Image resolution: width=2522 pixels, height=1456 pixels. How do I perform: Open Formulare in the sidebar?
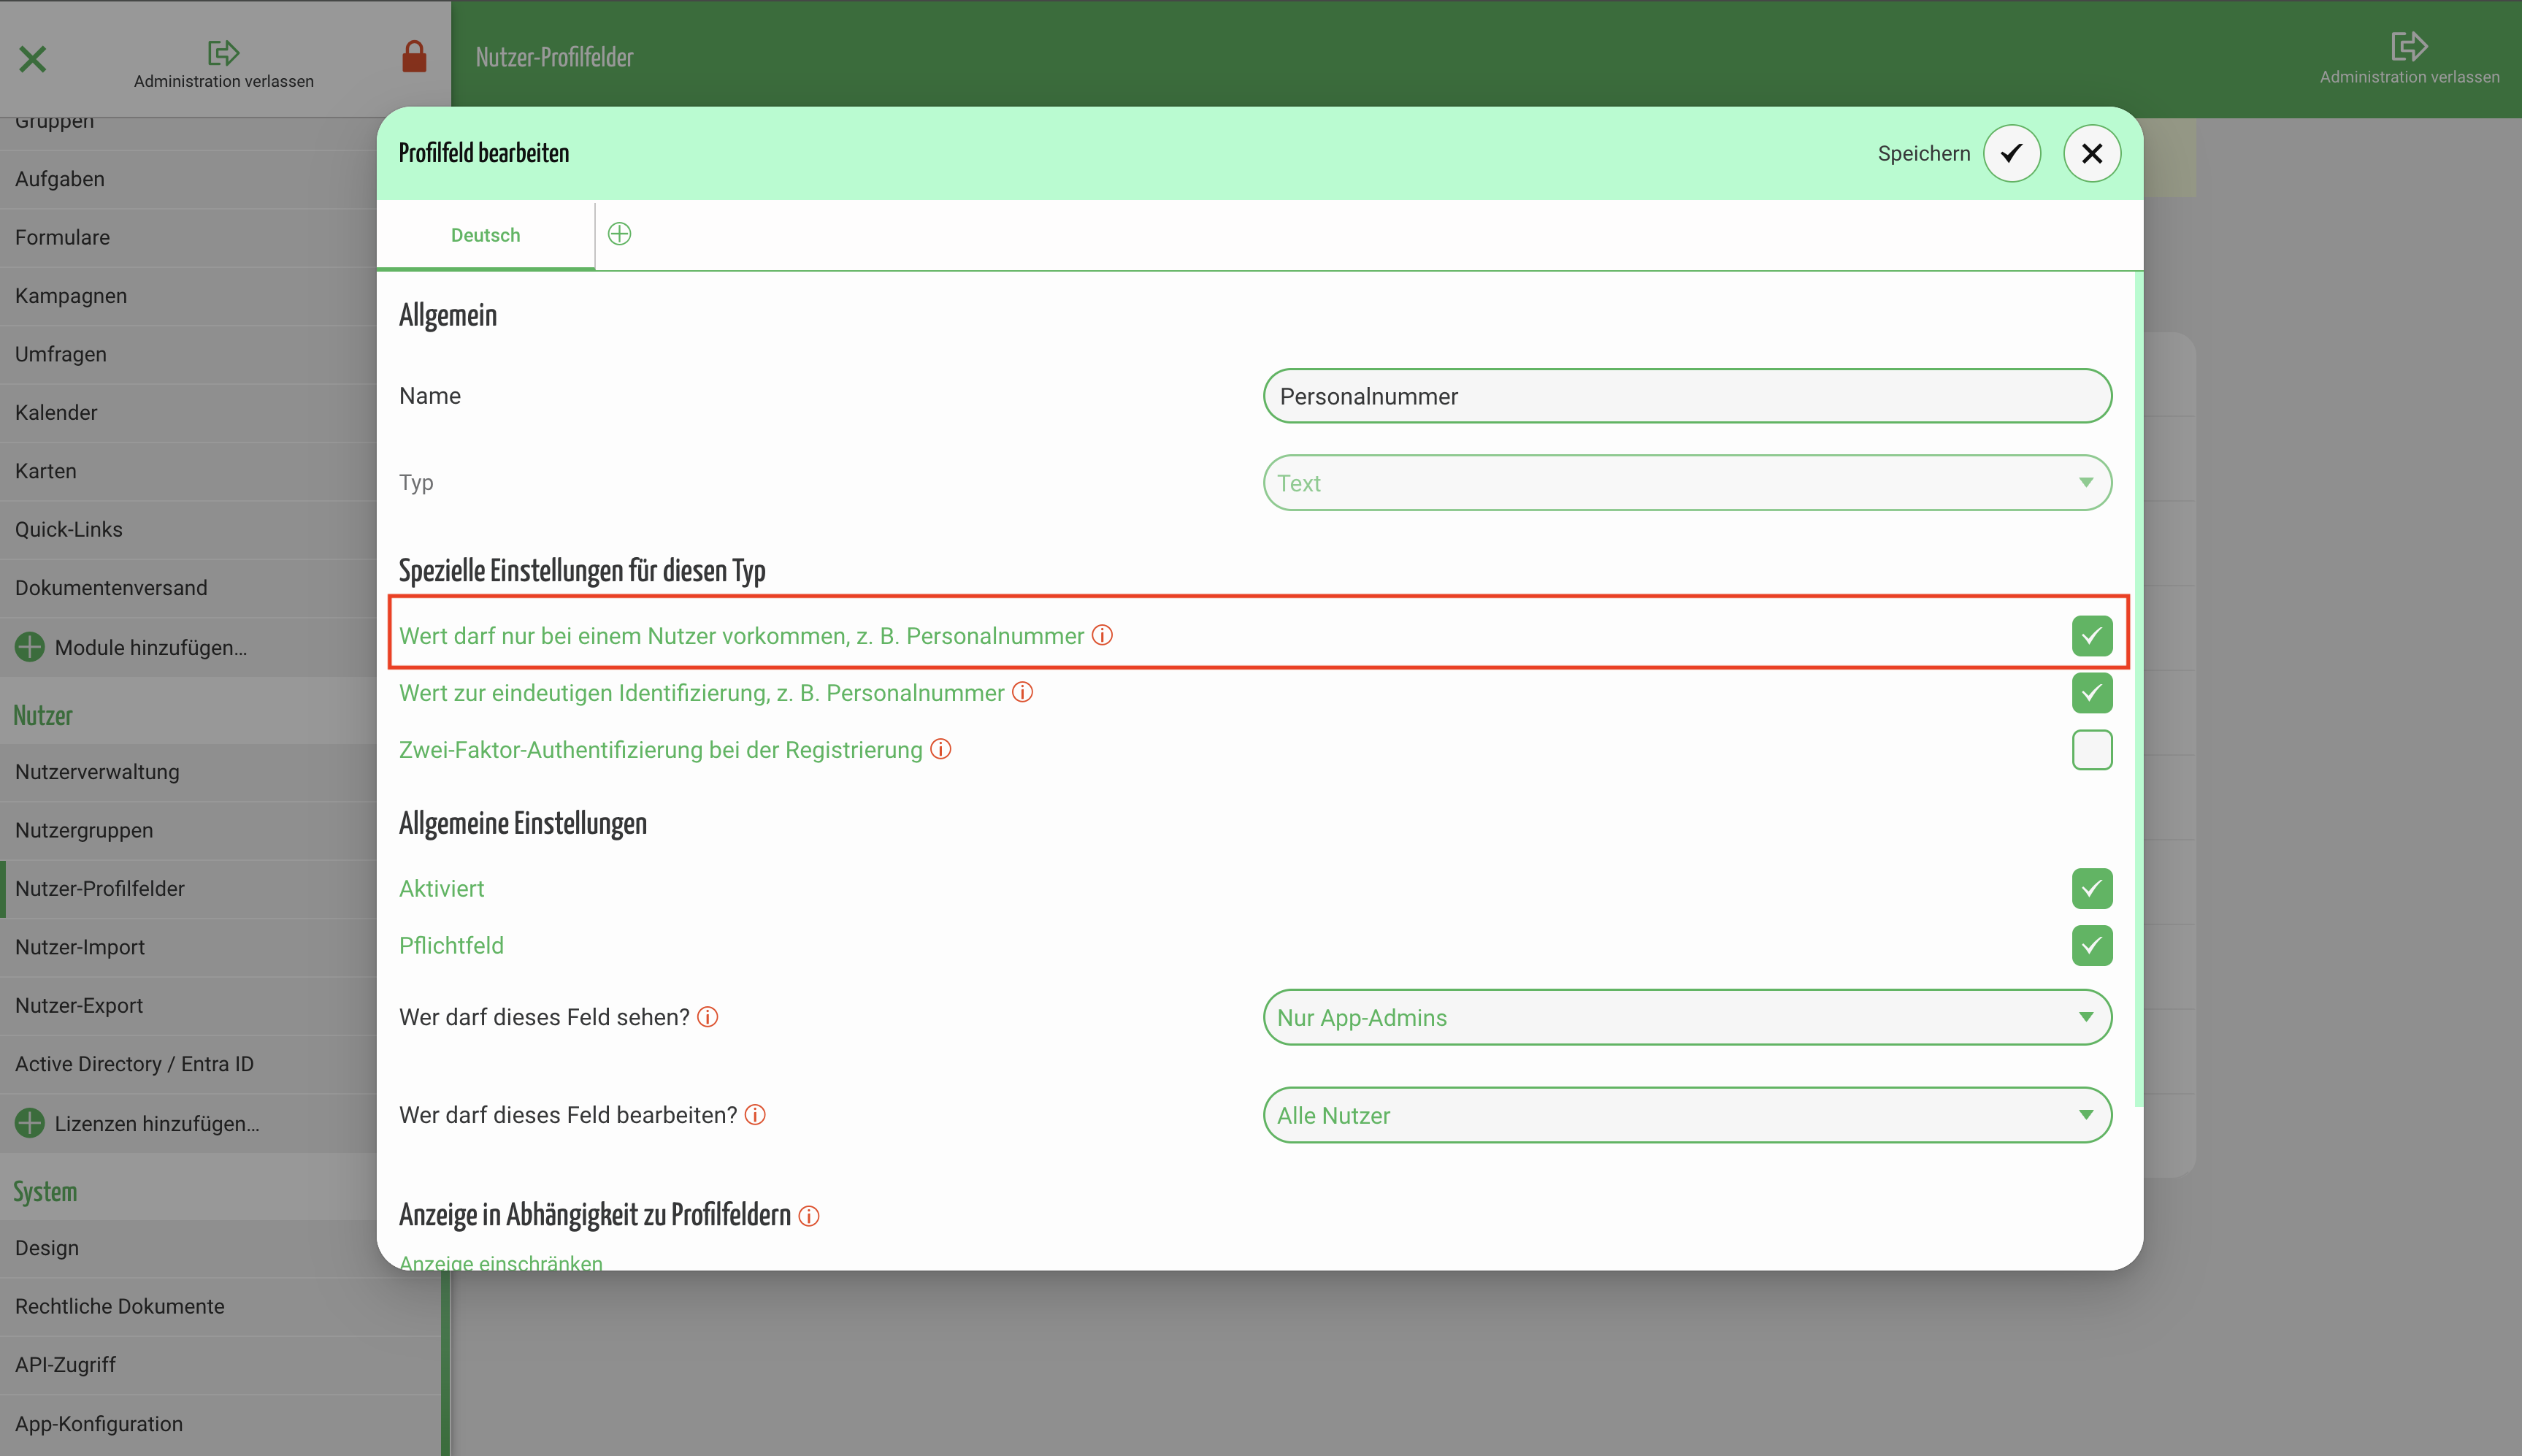click(x=188, y=237)
